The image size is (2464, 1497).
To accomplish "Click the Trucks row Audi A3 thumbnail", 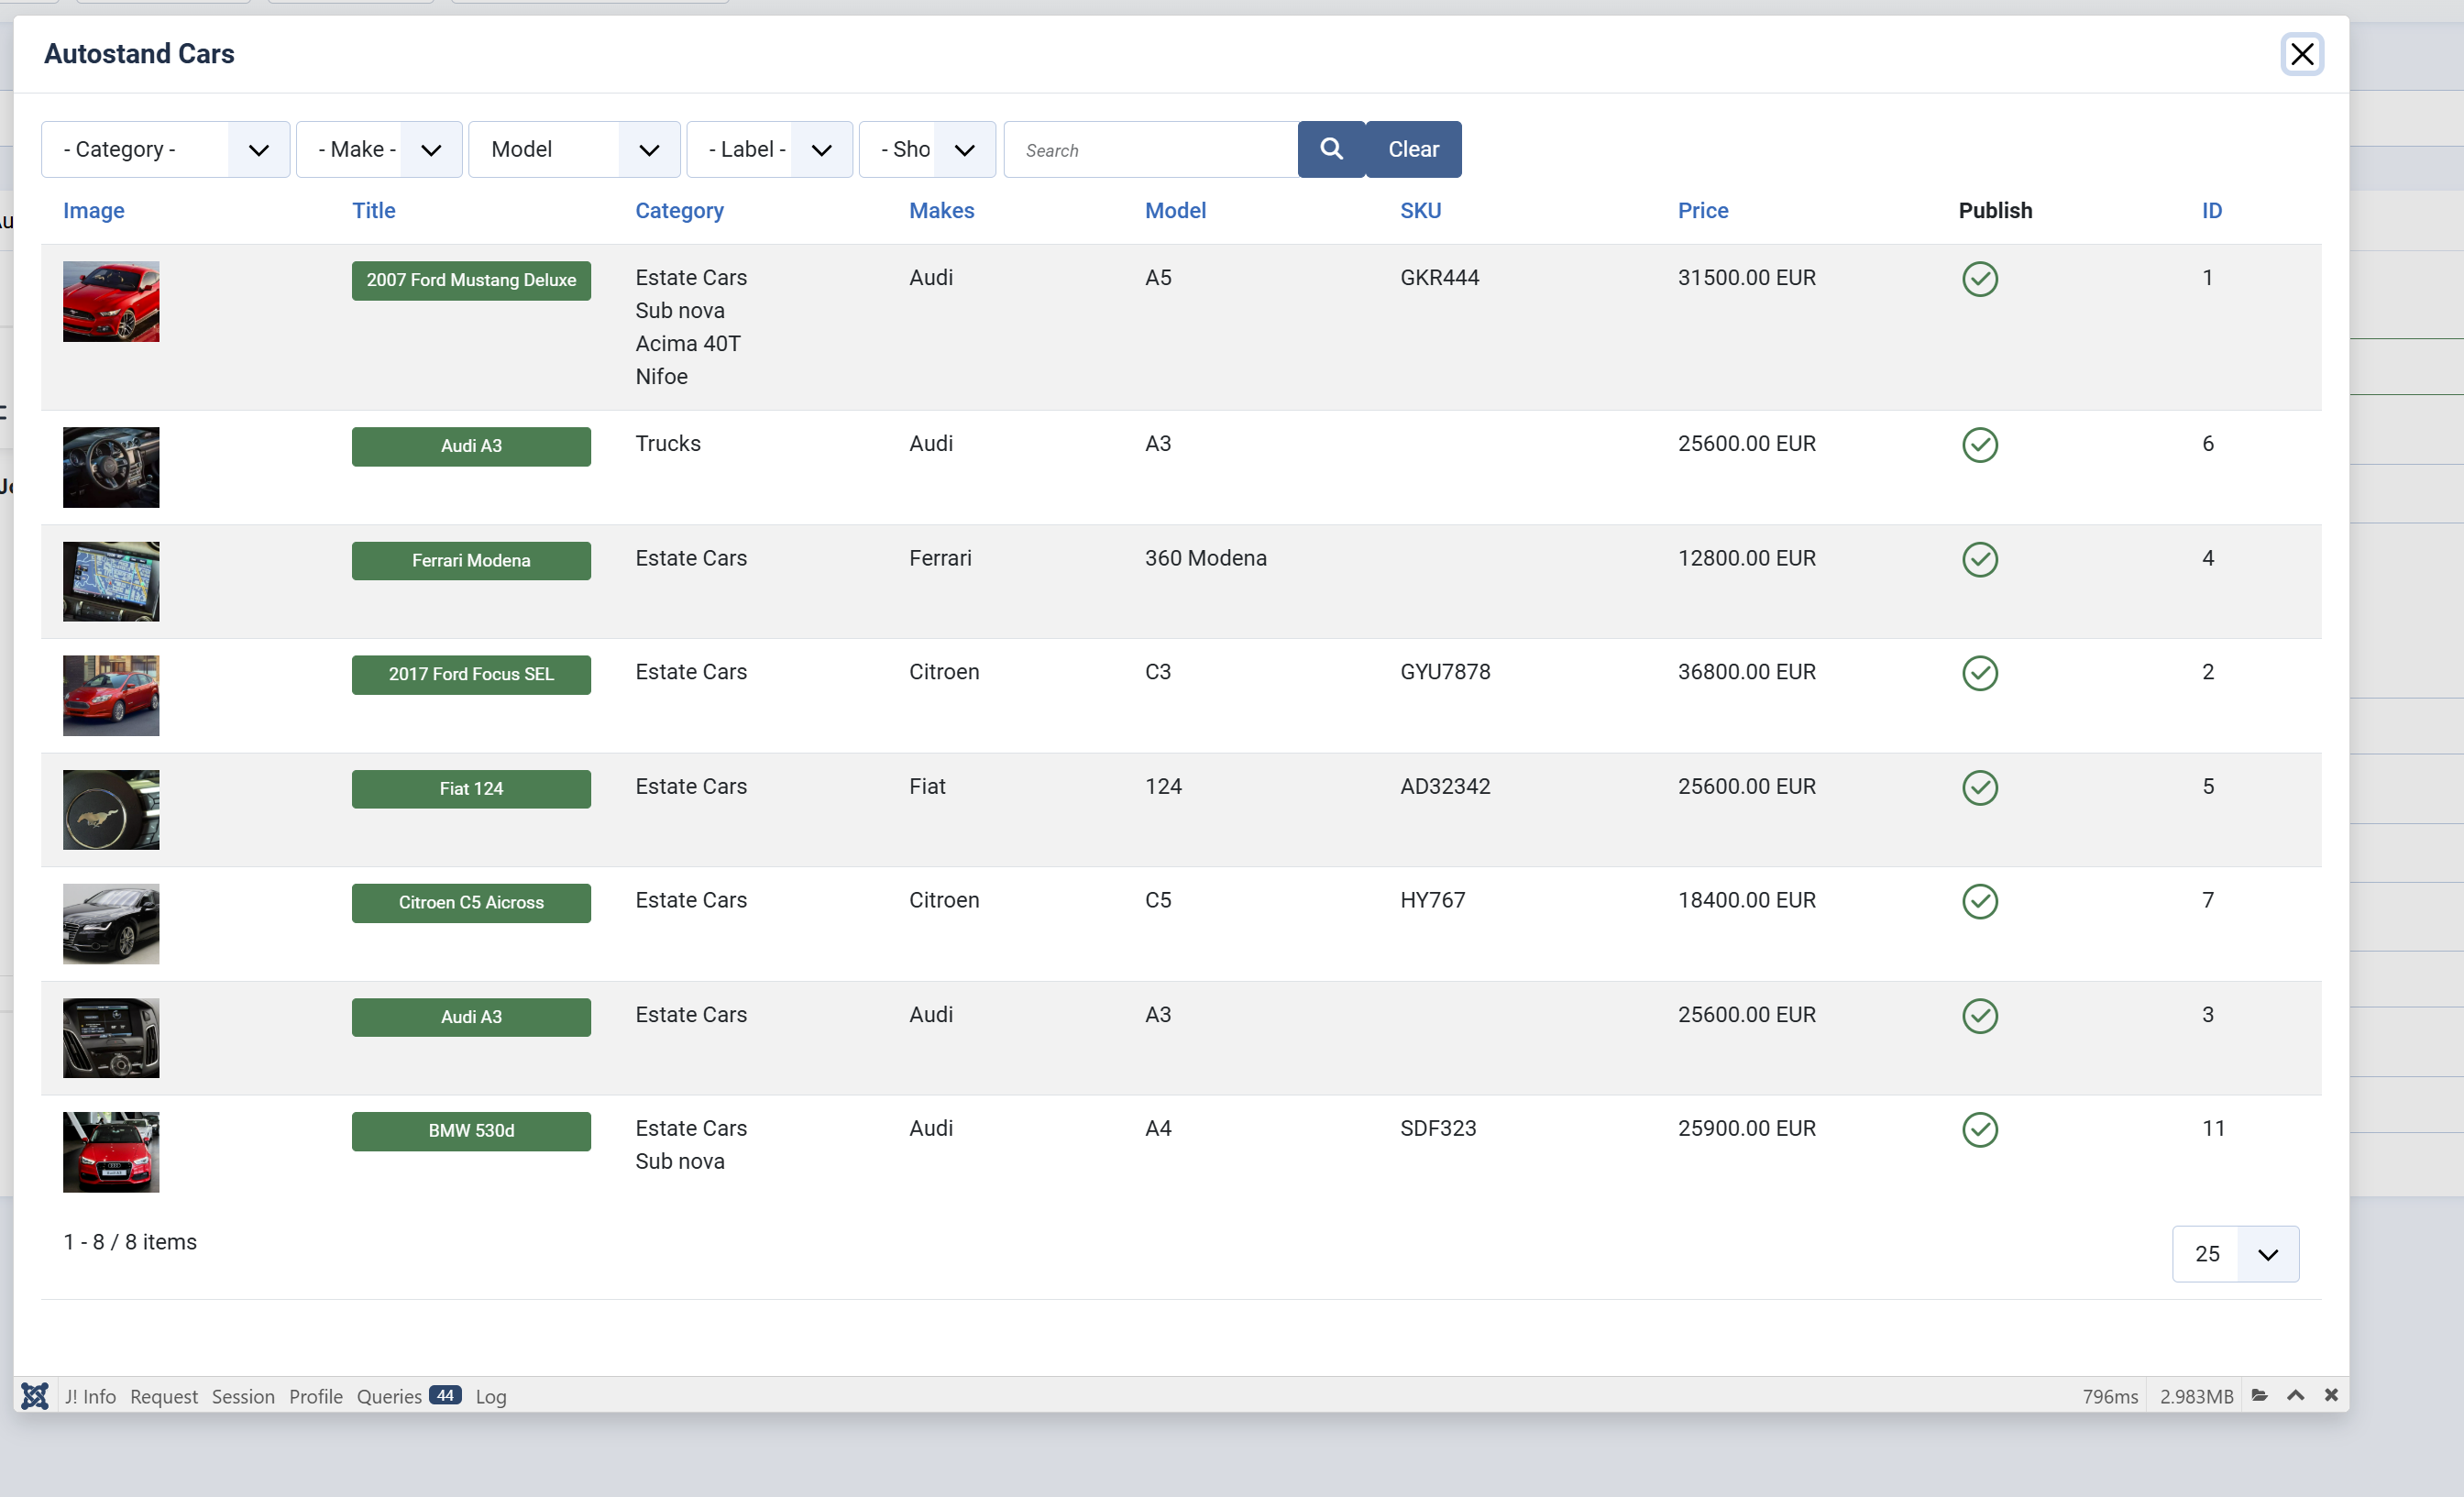I will click(x=111, y=467).
